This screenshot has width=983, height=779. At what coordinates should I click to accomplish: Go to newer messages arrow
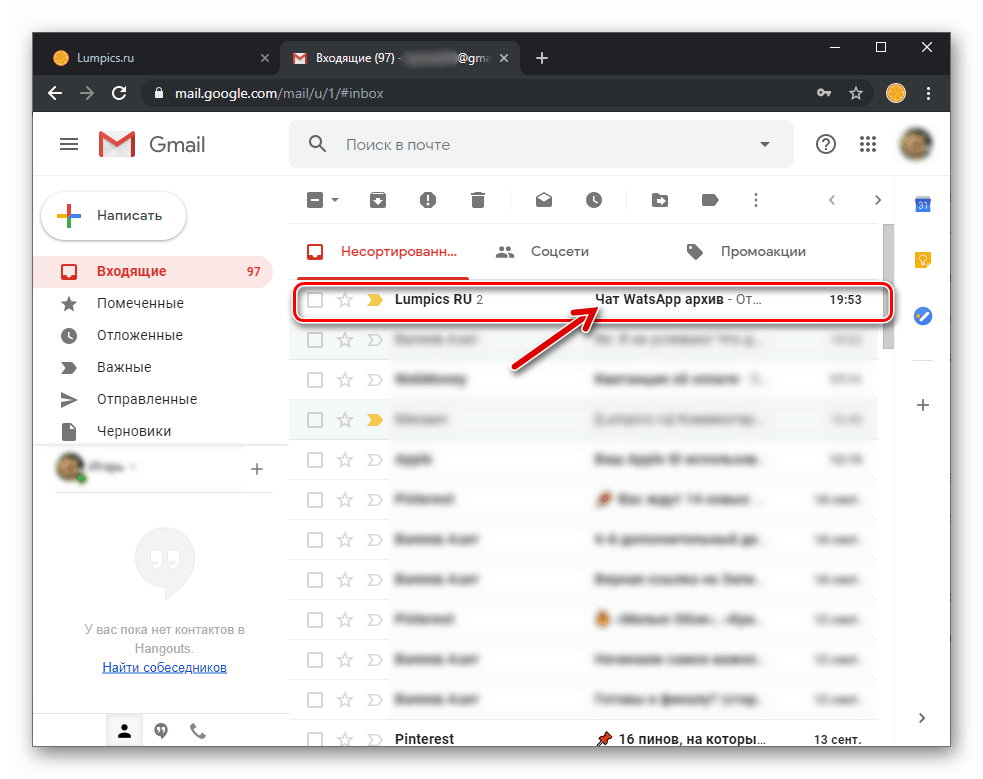(832, 200)
